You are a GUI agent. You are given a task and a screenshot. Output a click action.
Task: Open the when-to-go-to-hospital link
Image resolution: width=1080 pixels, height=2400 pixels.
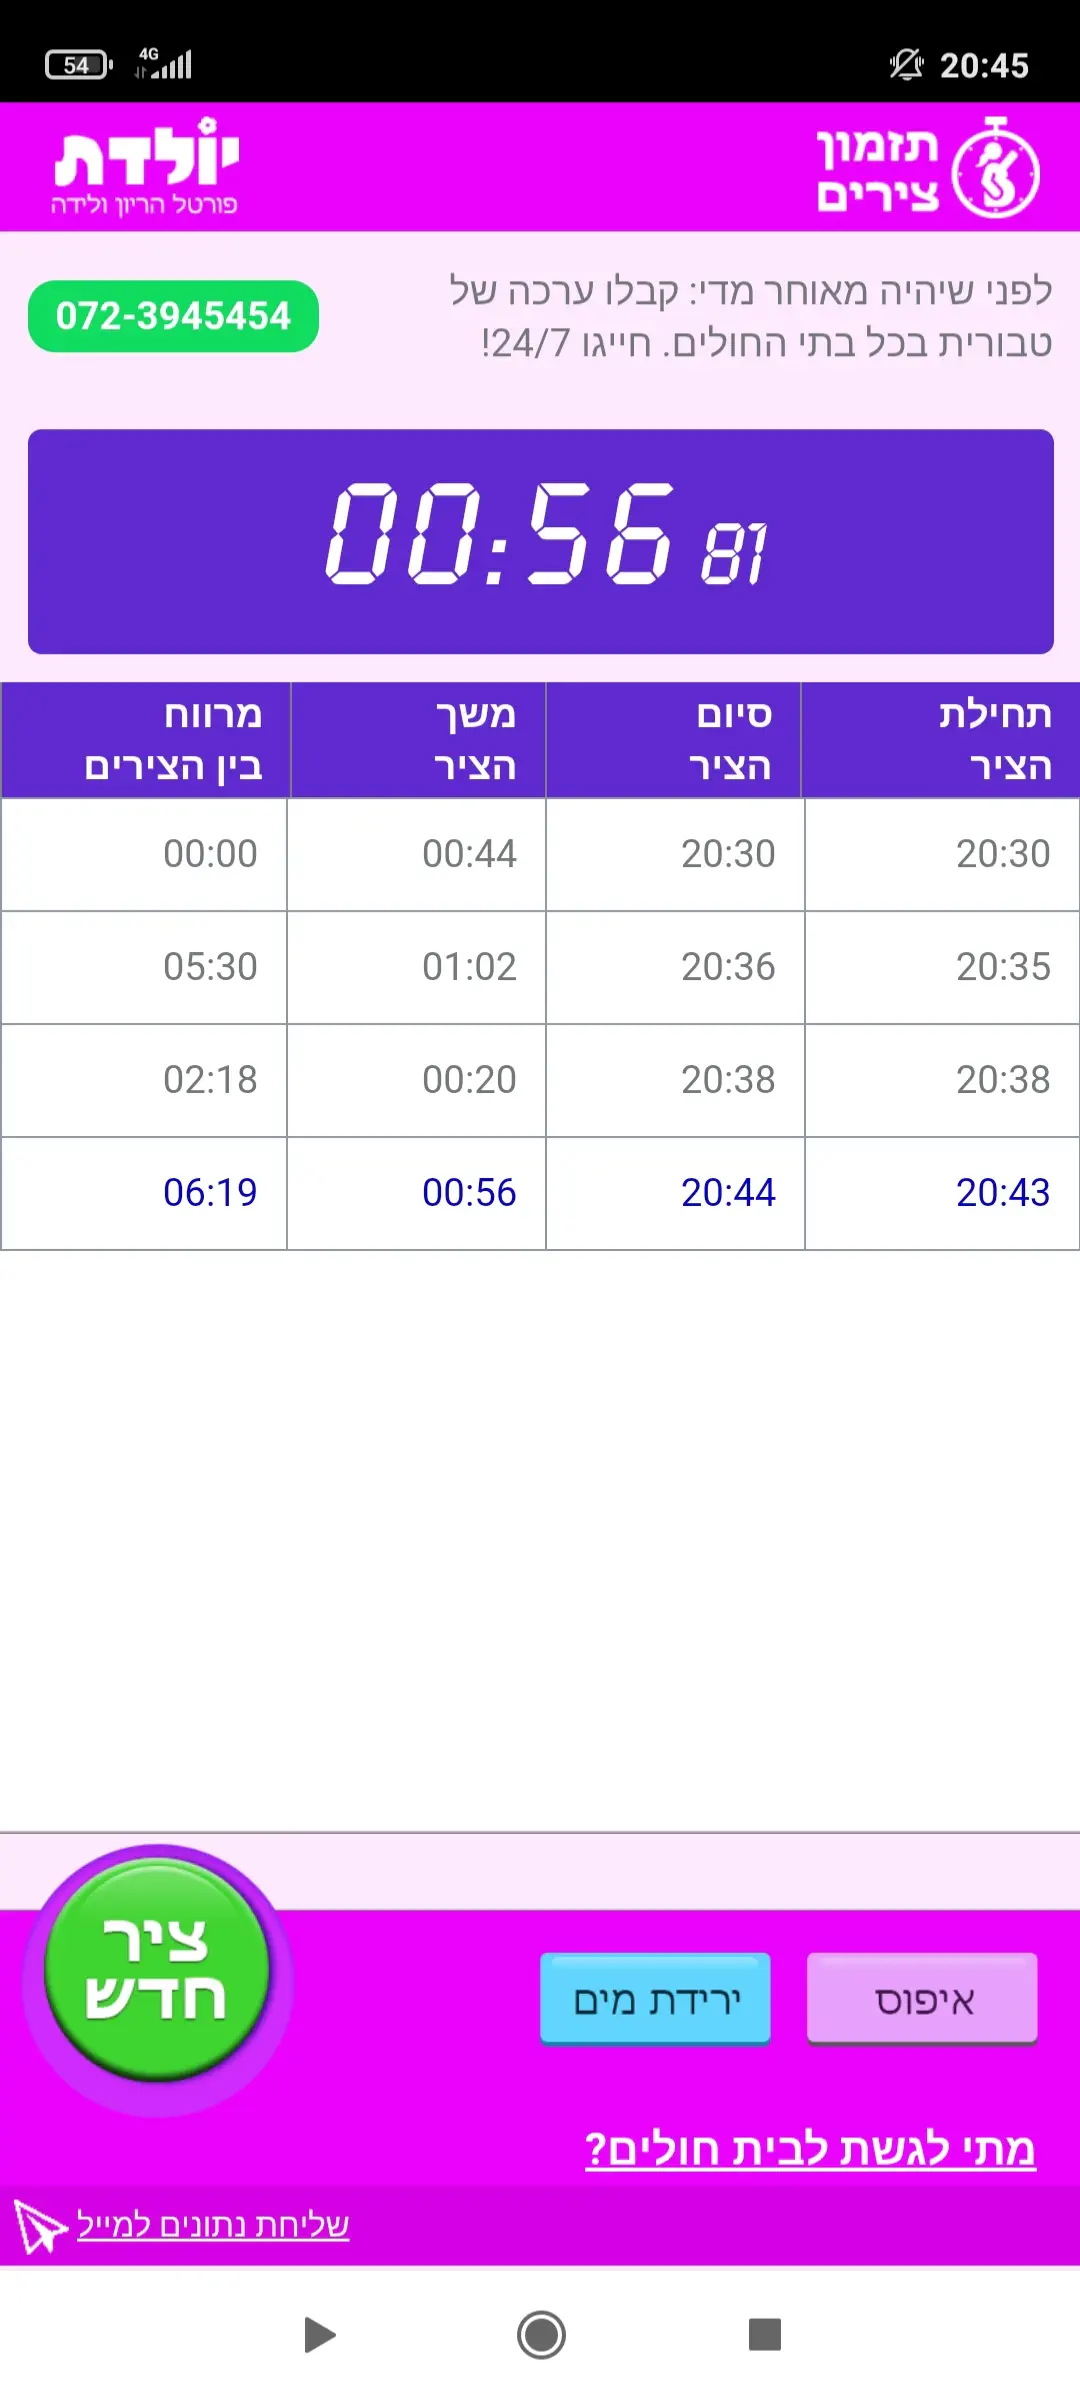point(810,2148)
